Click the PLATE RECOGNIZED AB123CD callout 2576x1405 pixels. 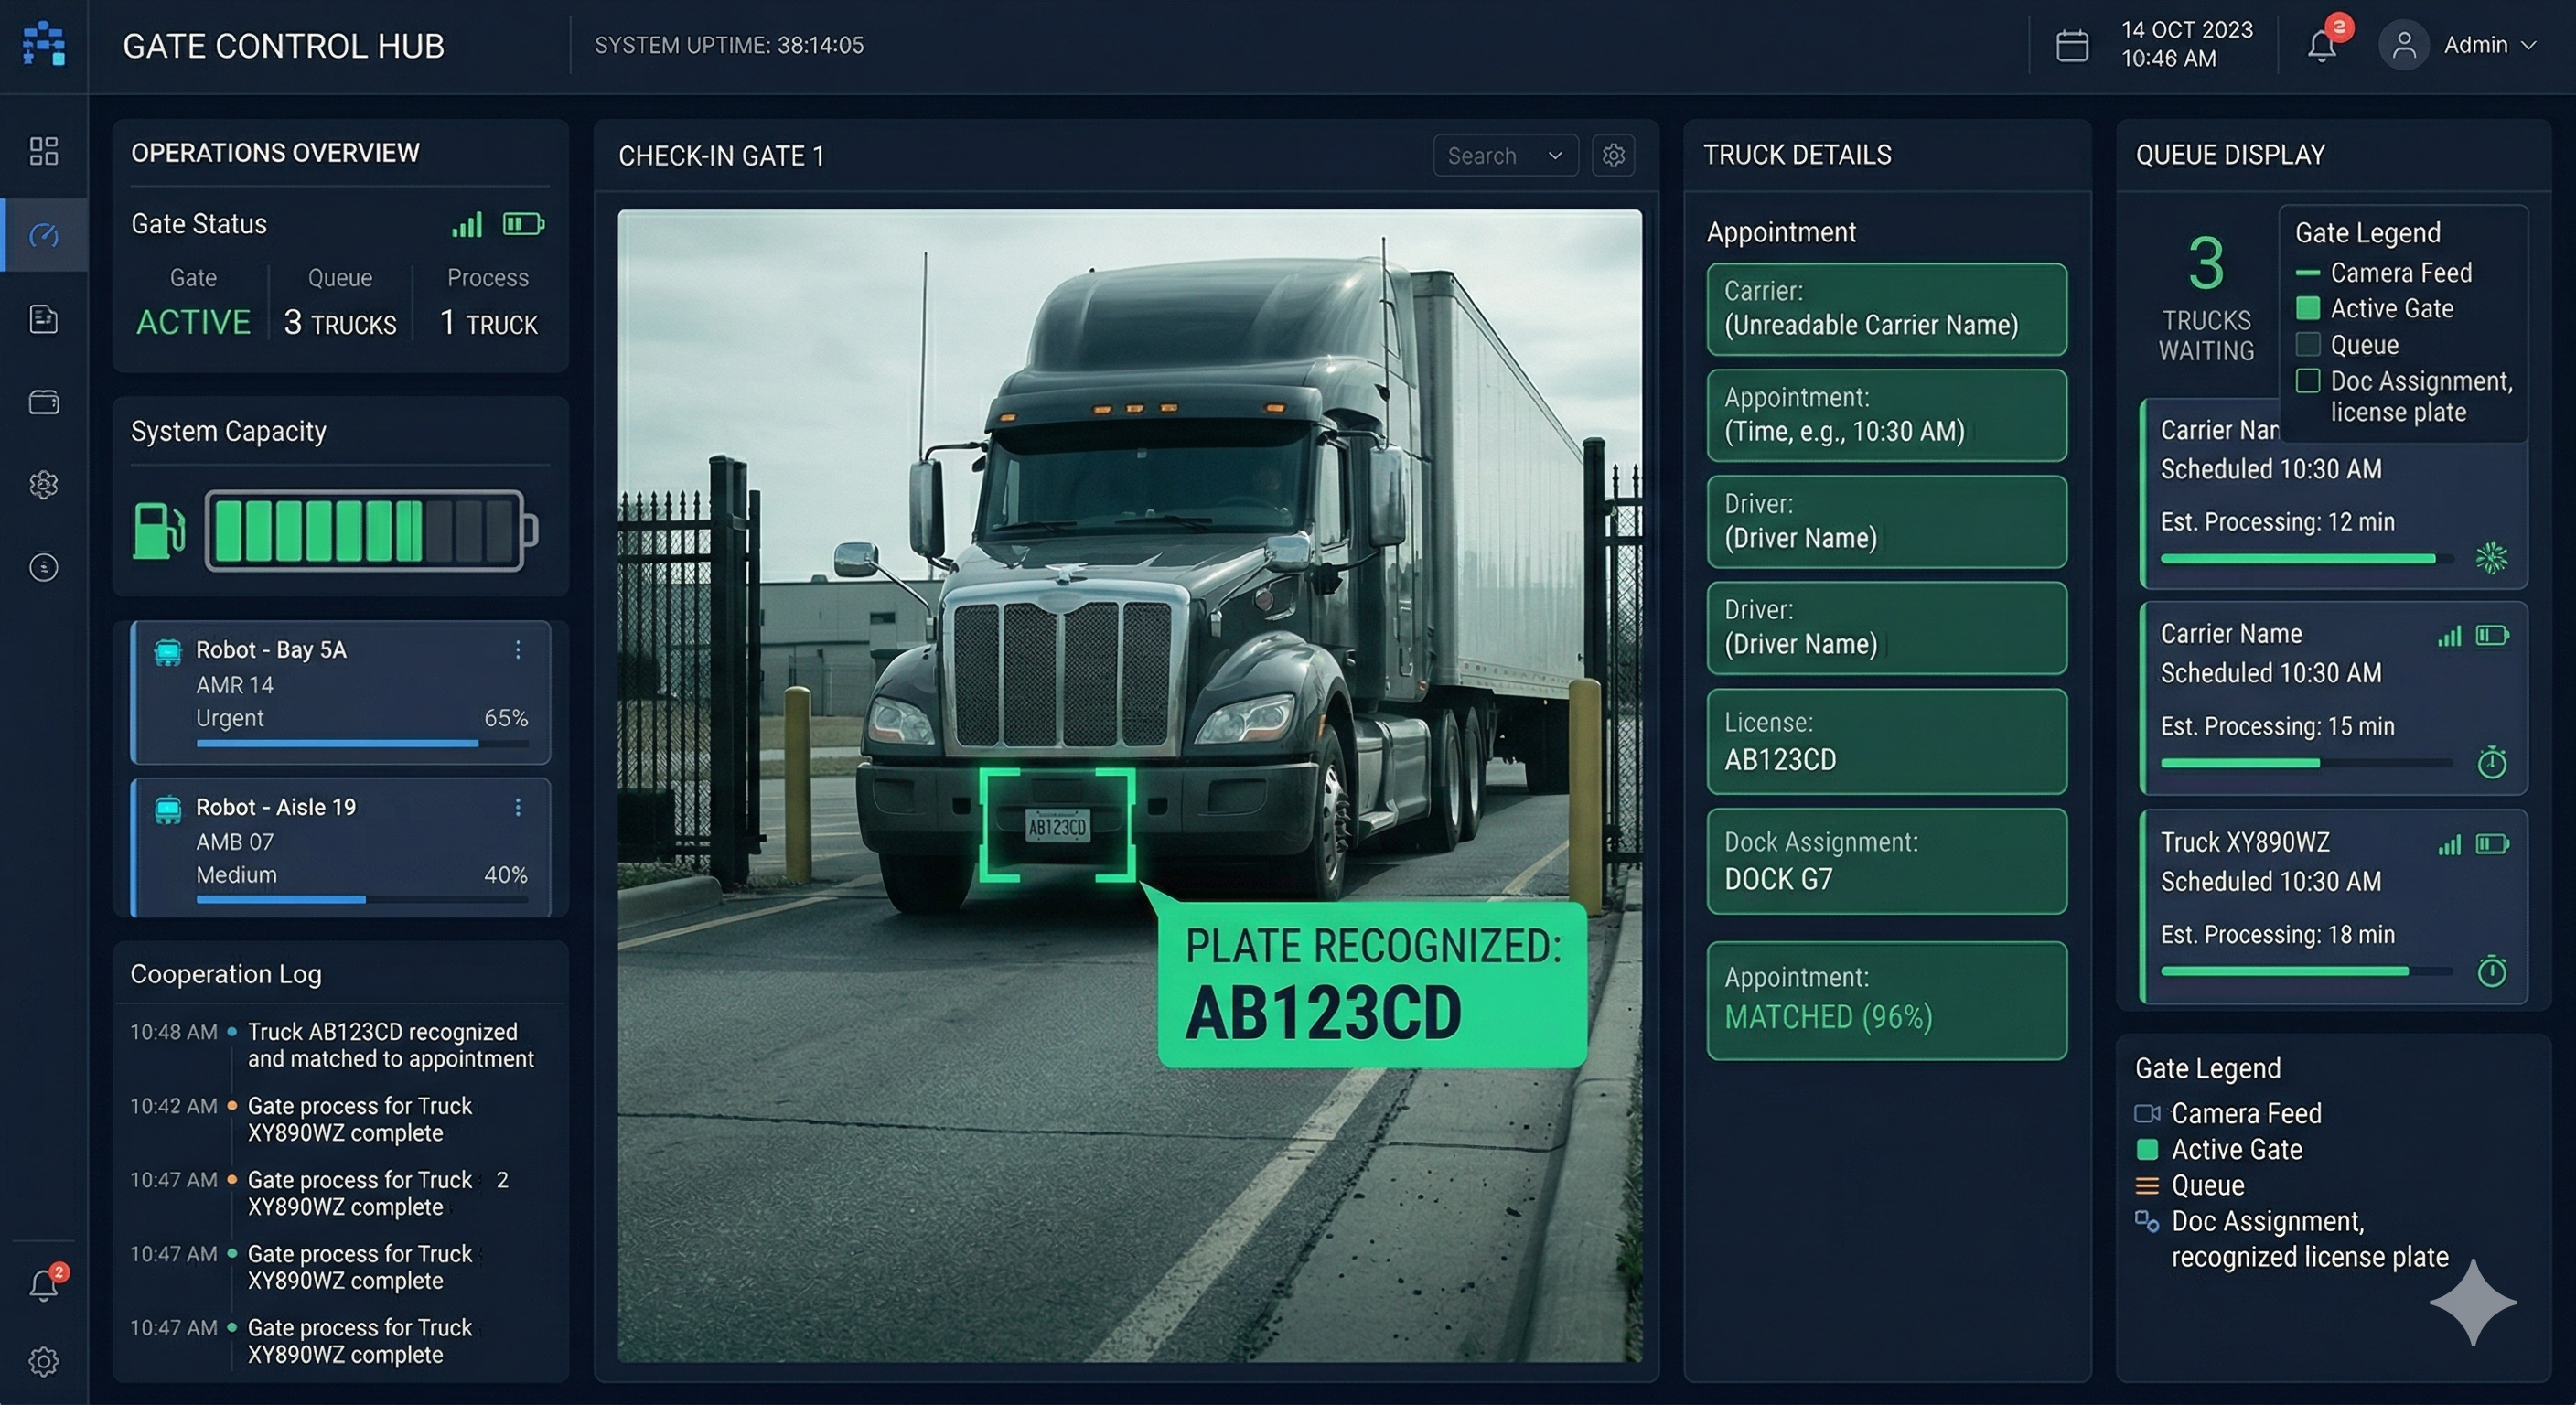pos(1371,984)
